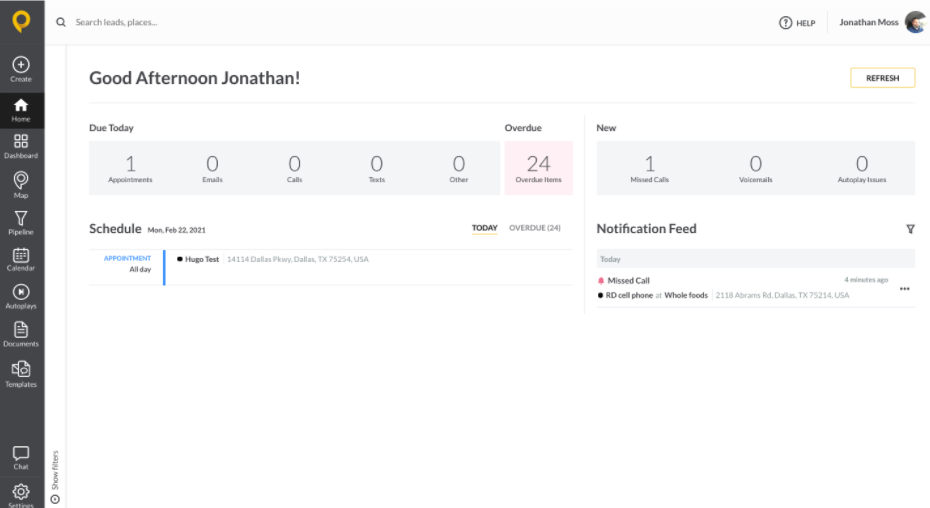The image size is (930, 508).
Task: Open the Calendar section
Action: 21,260
